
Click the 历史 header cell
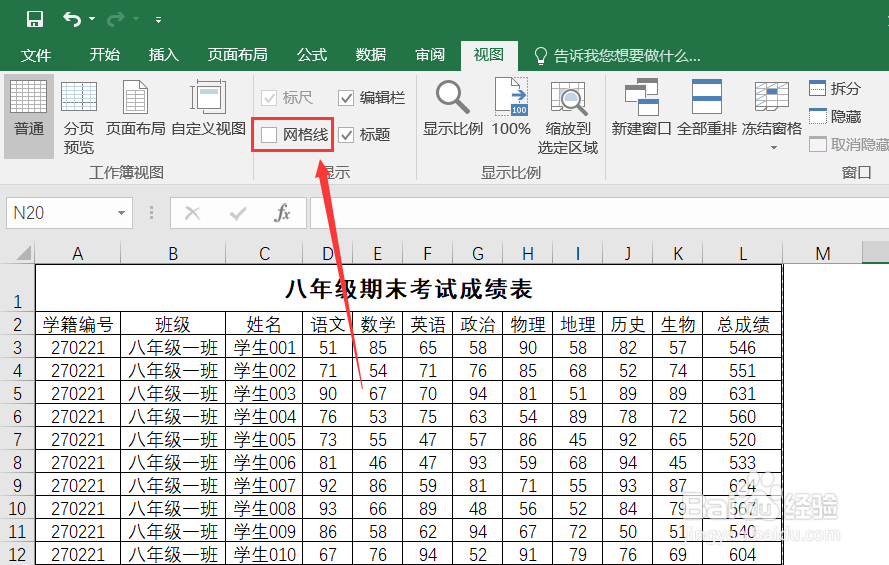pyautogui.click(x=628, y=324)
